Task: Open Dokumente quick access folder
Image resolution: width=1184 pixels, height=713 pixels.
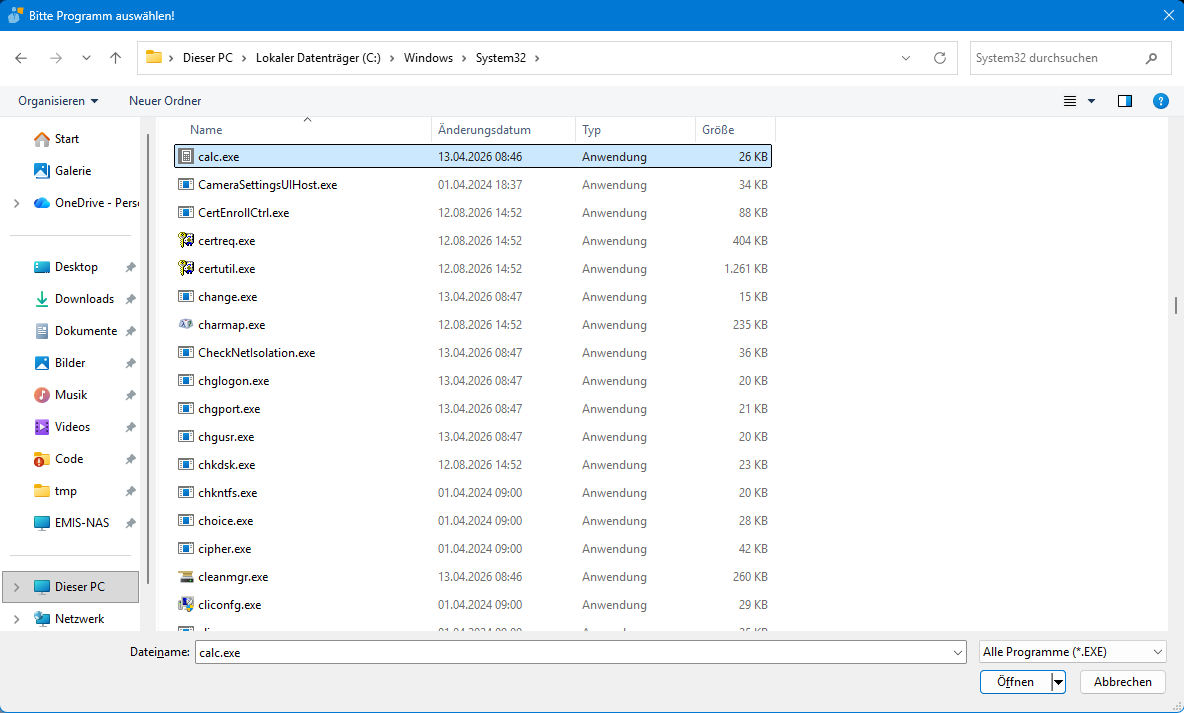Action: (x=85, y=331)
